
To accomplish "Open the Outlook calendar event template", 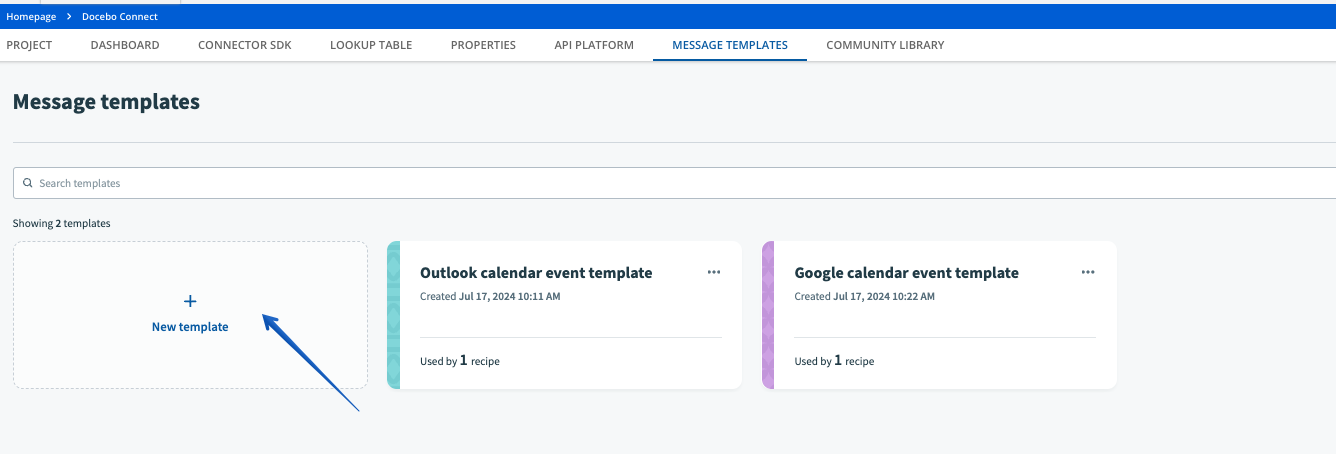I will (x=536, y=273).
